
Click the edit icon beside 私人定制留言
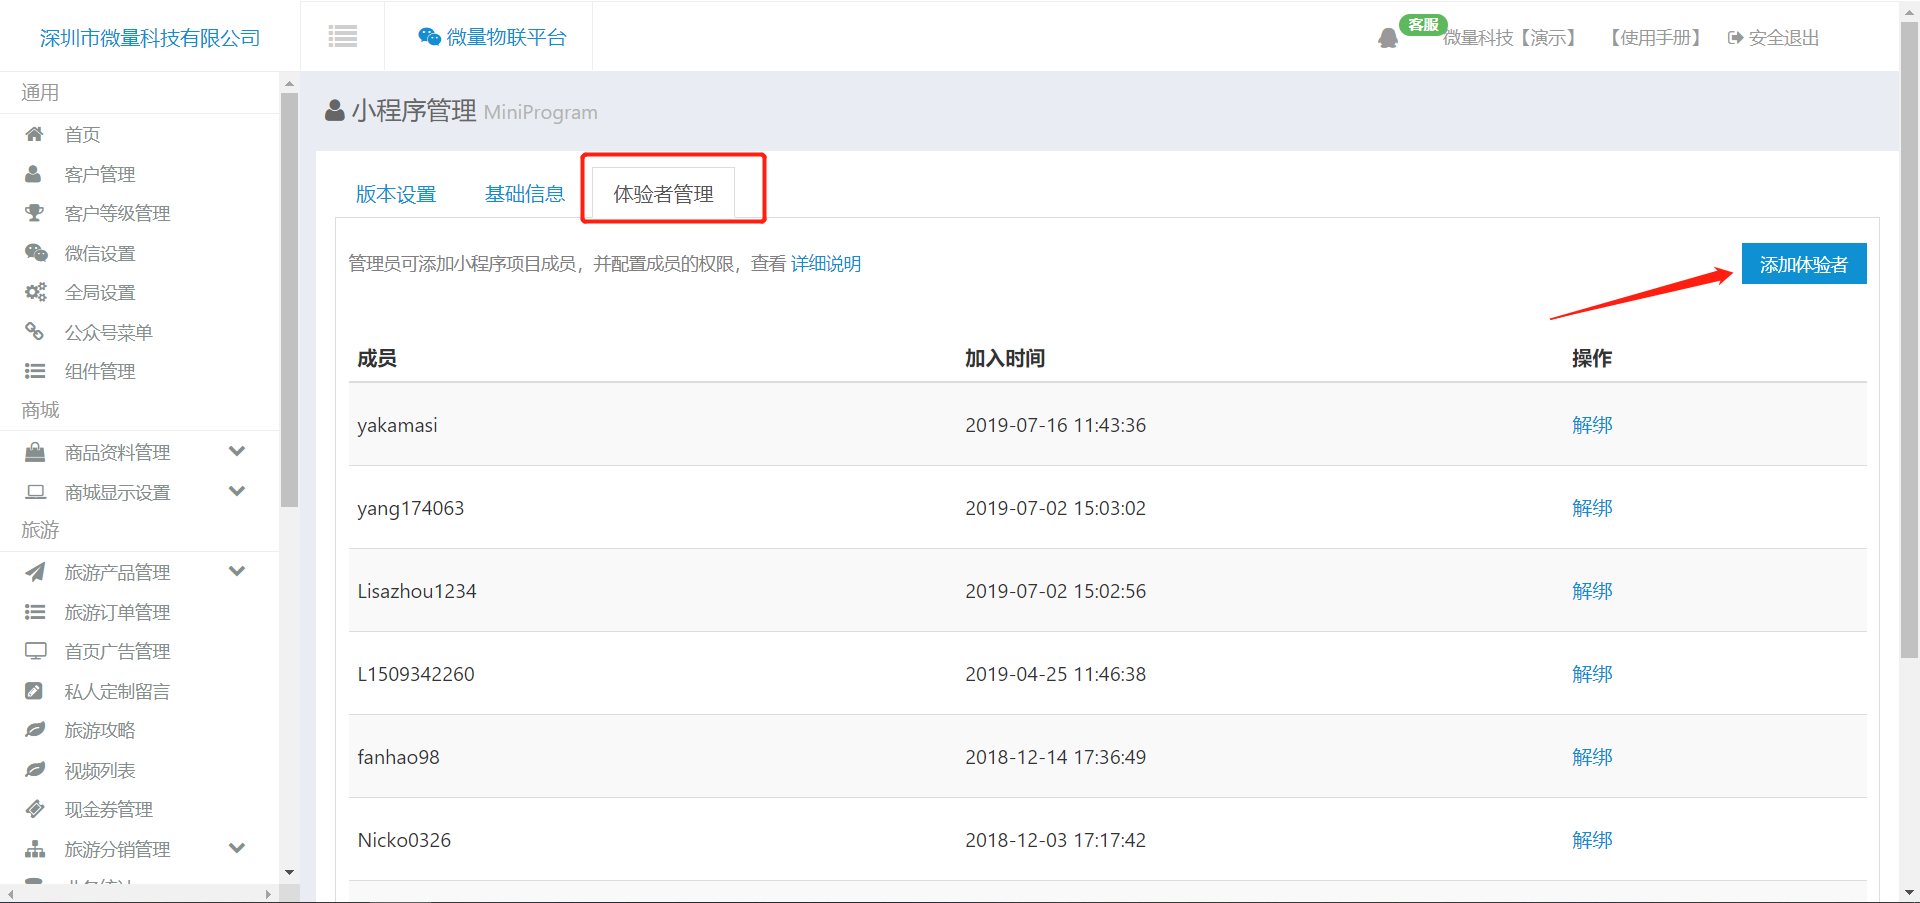point(34,691)
